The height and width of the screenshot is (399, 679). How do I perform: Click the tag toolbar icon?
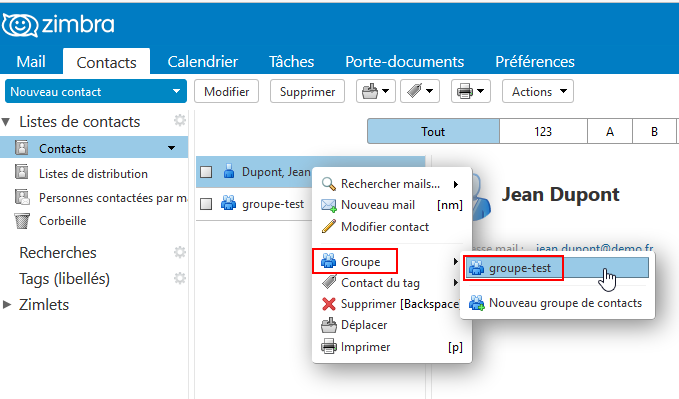point(414,91)
